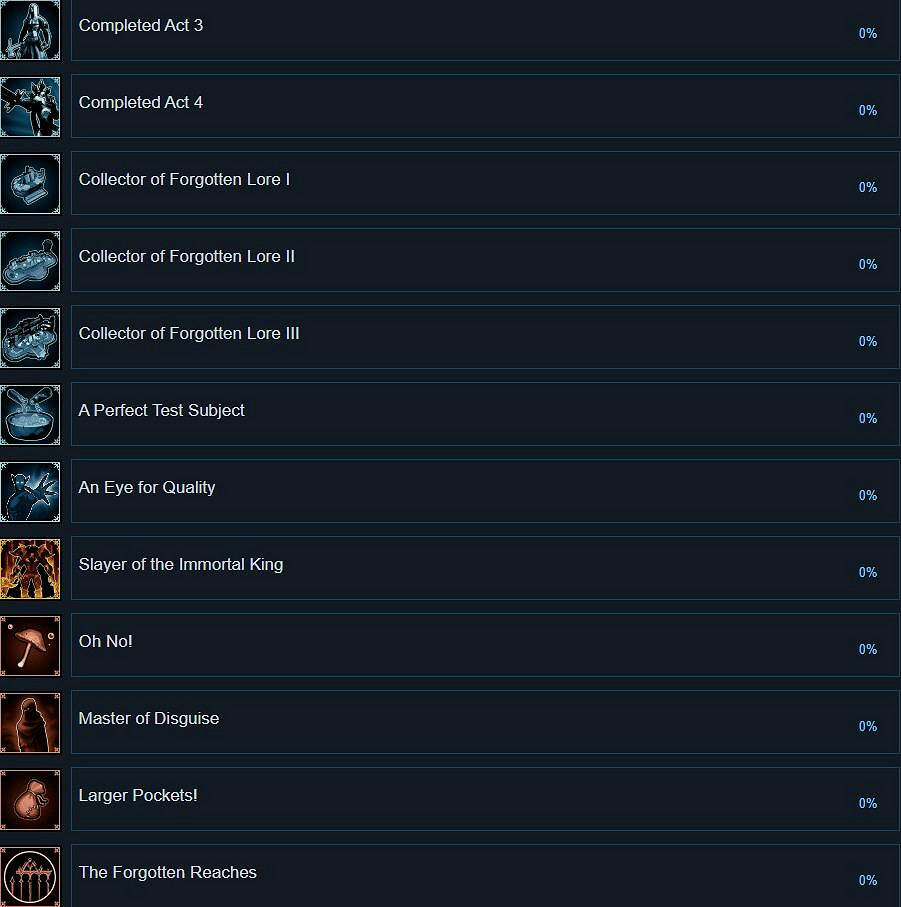
Task: Click the Completed Act 4 percentage value
Action: (x=867, y=111)
